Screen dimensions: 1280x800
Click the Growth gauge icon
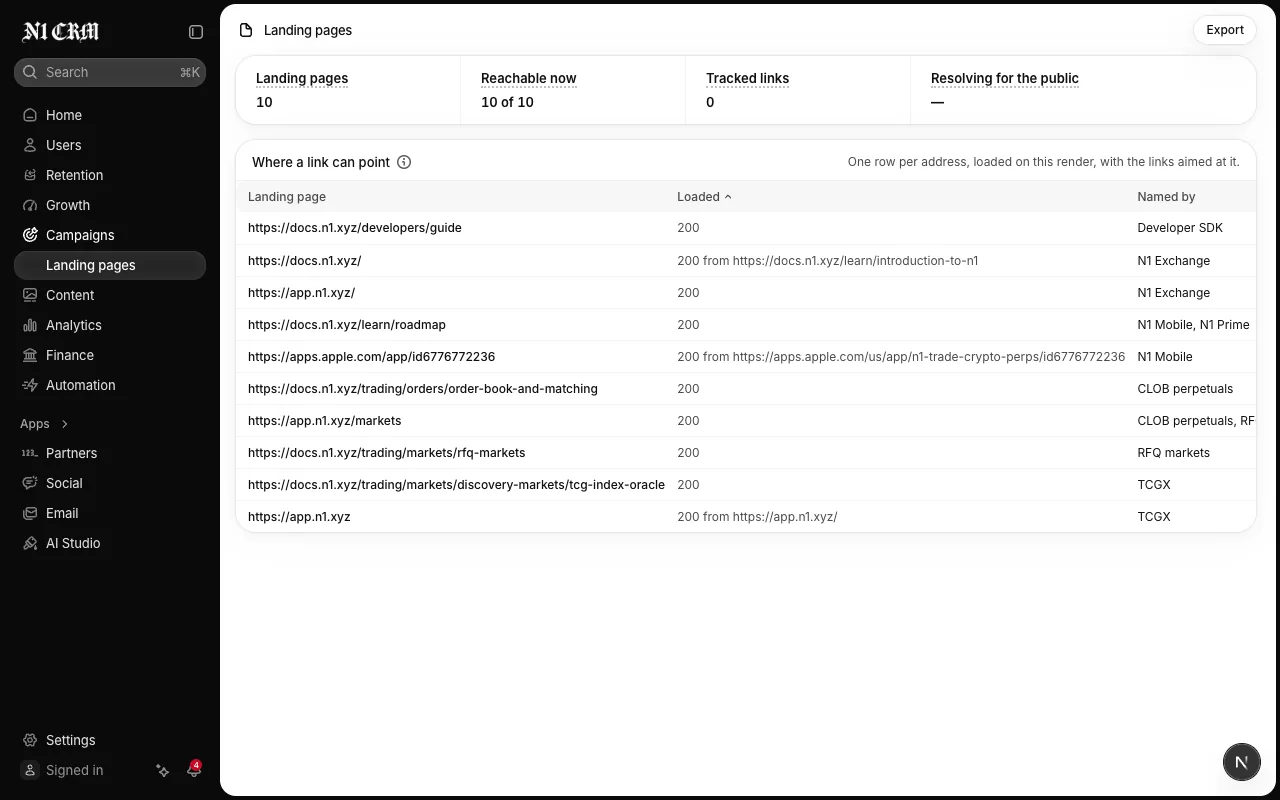click(x=30, y=205)
